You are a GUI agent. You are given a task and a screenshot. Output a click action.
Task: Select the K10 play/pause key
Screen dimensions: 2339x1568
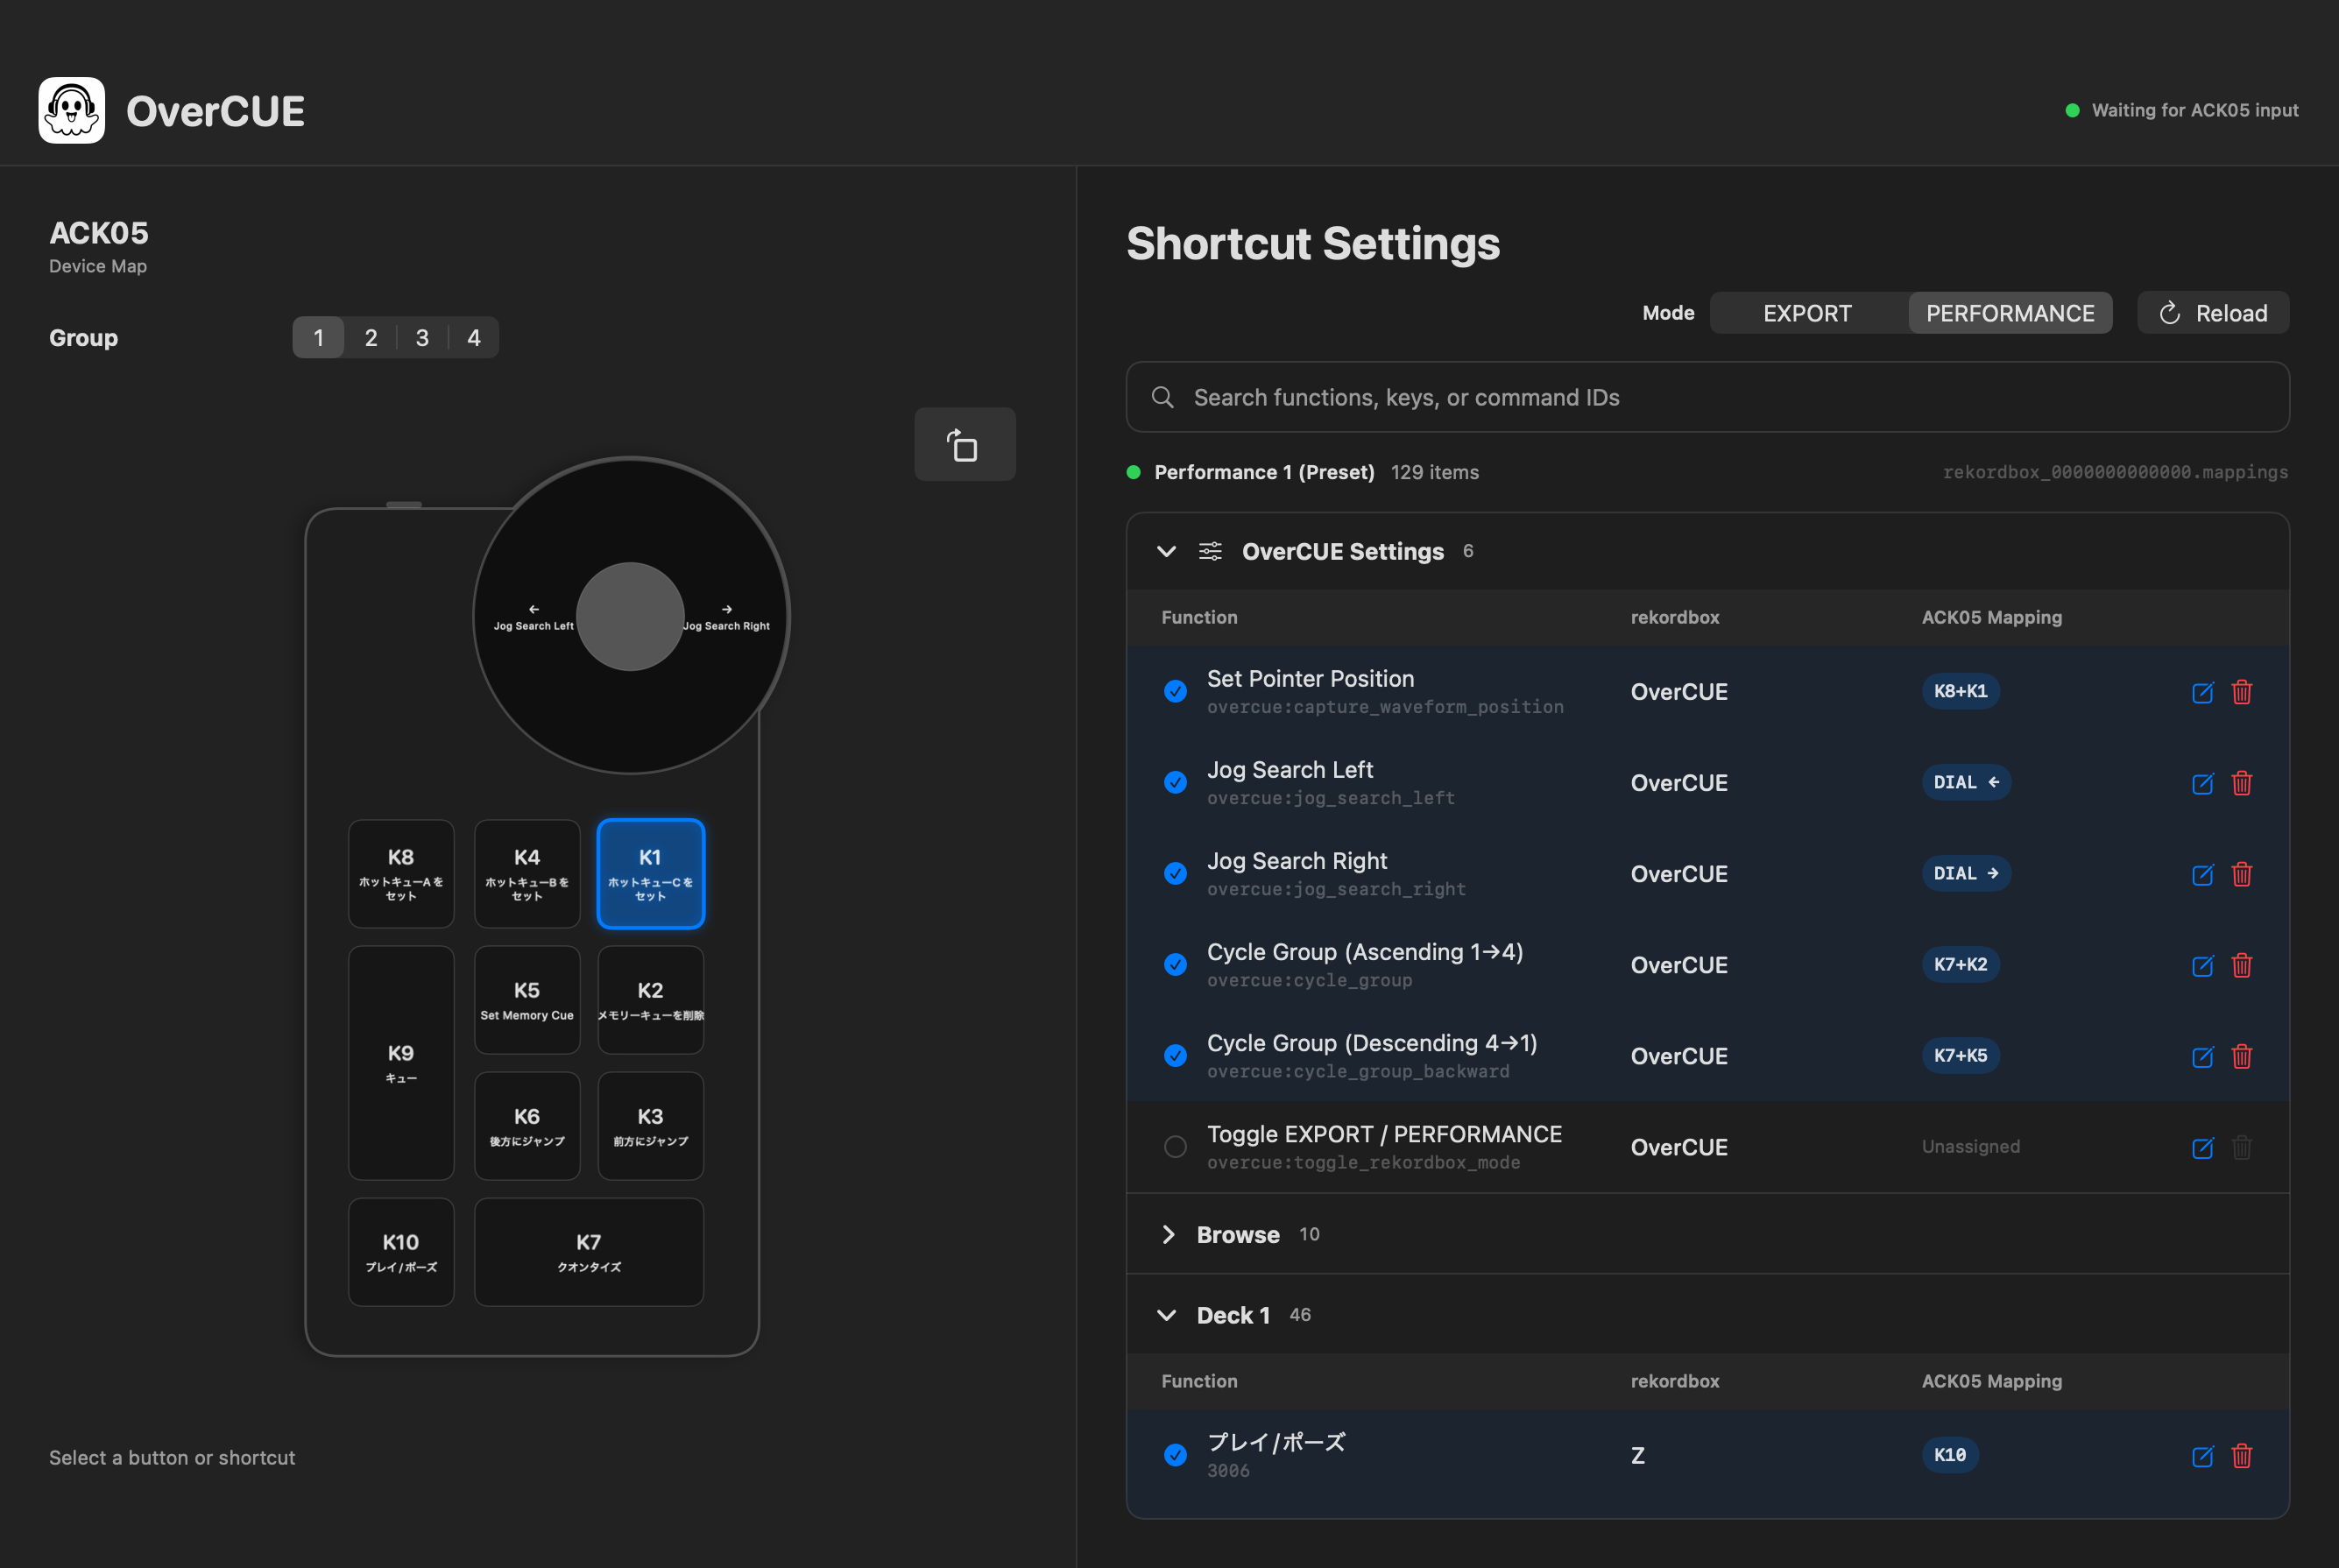pos(401,1252)
